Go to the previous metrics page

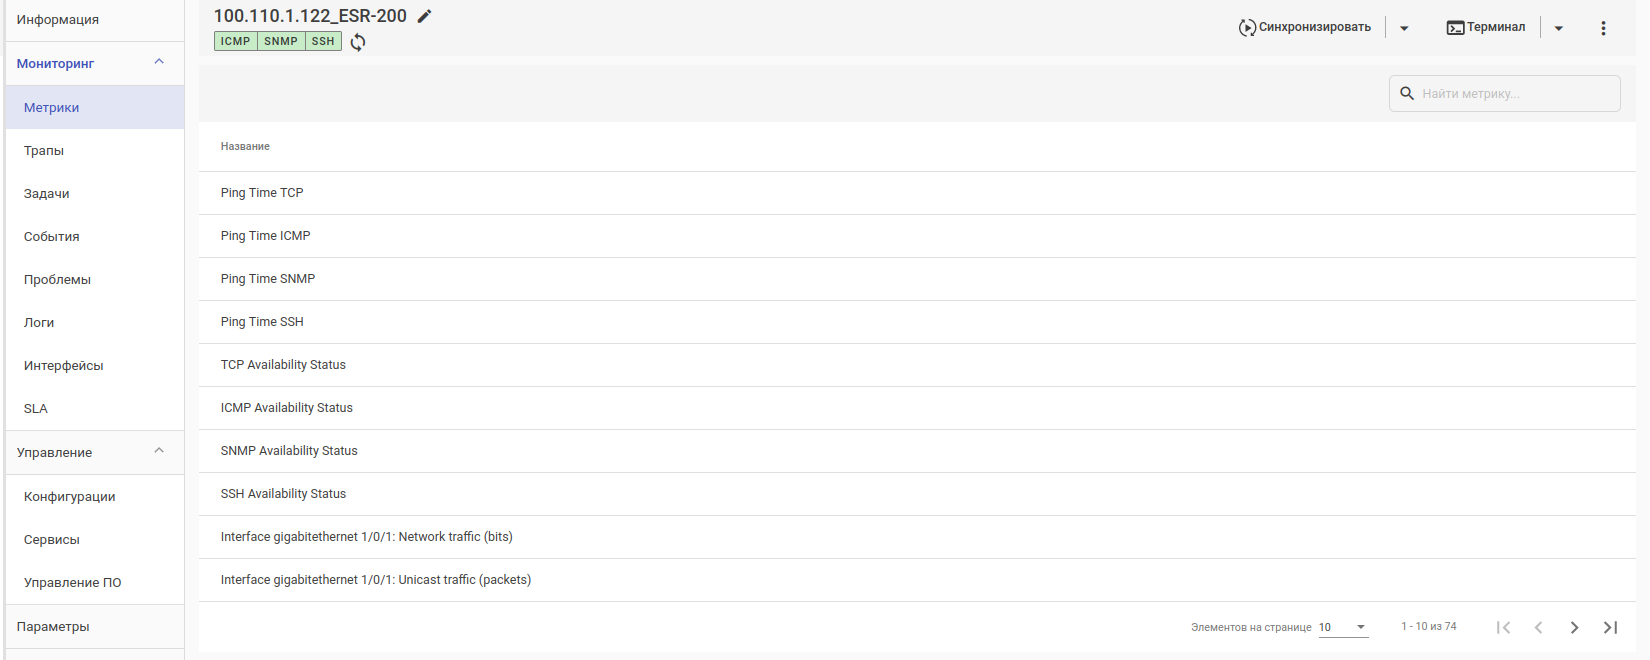(1538, 627)
